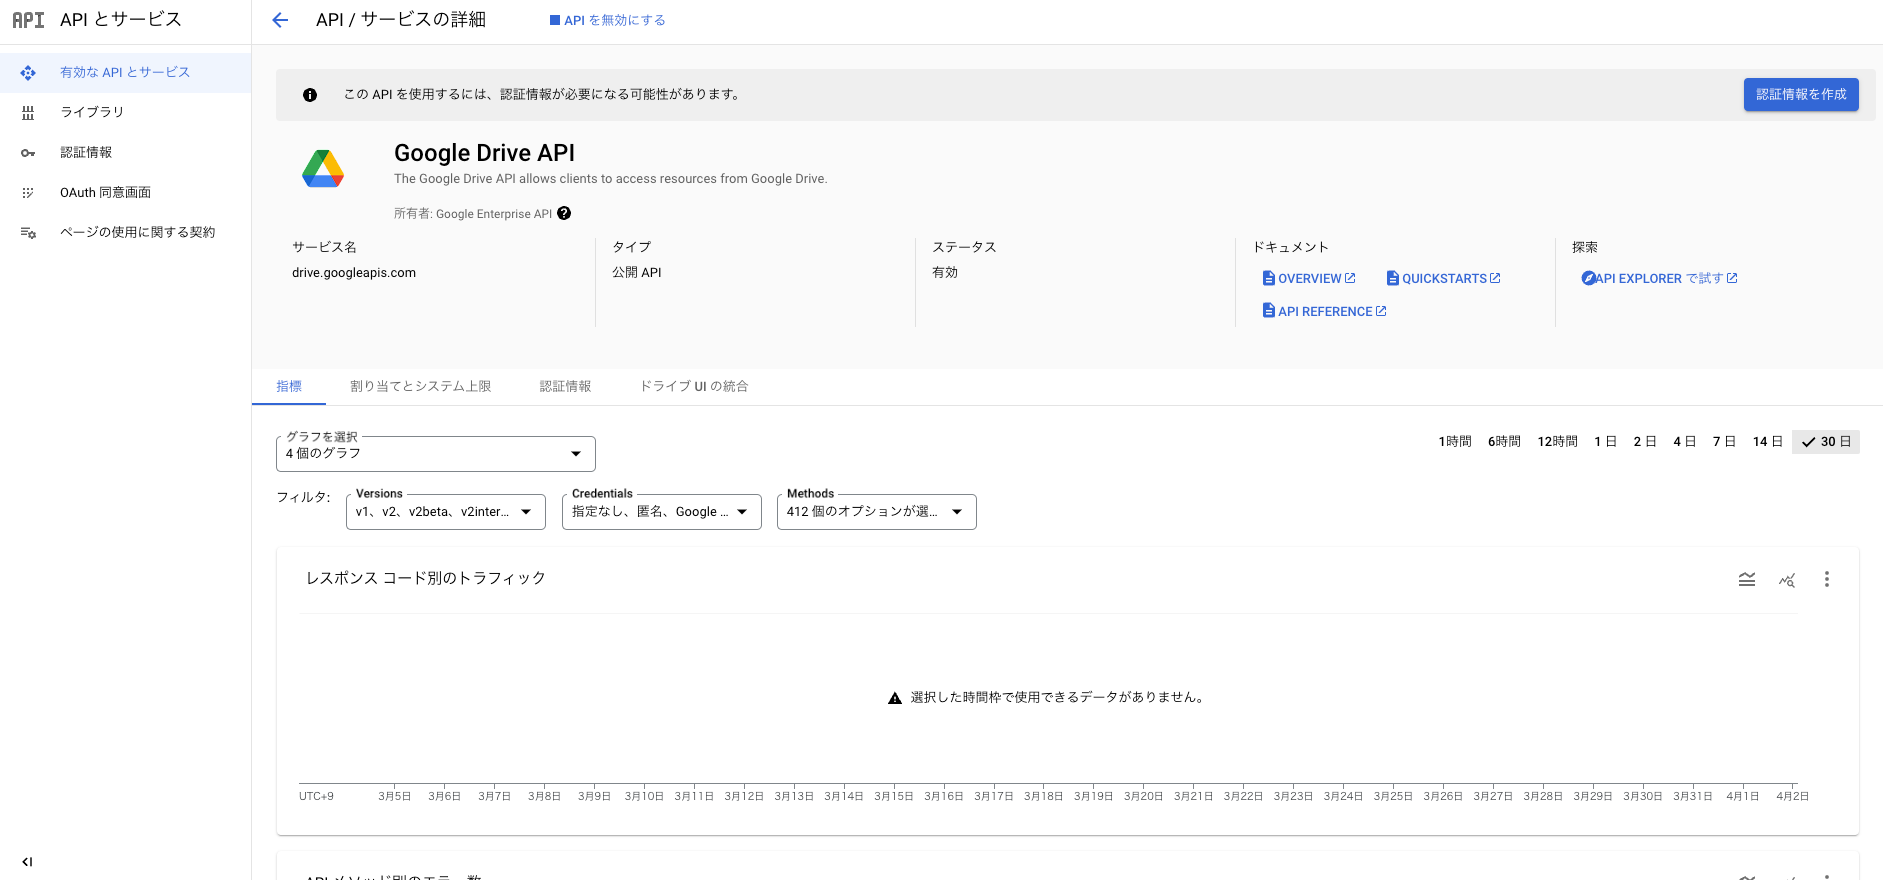Toggle the chart legend icon on traffic graph

point(1747,579)
